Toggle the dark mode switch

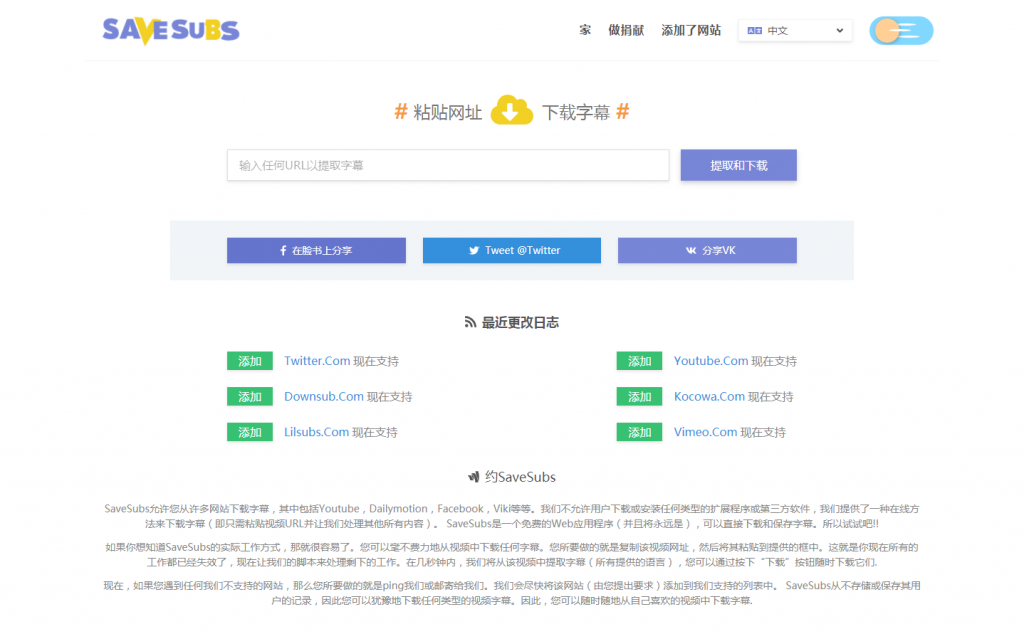[901, 31]
